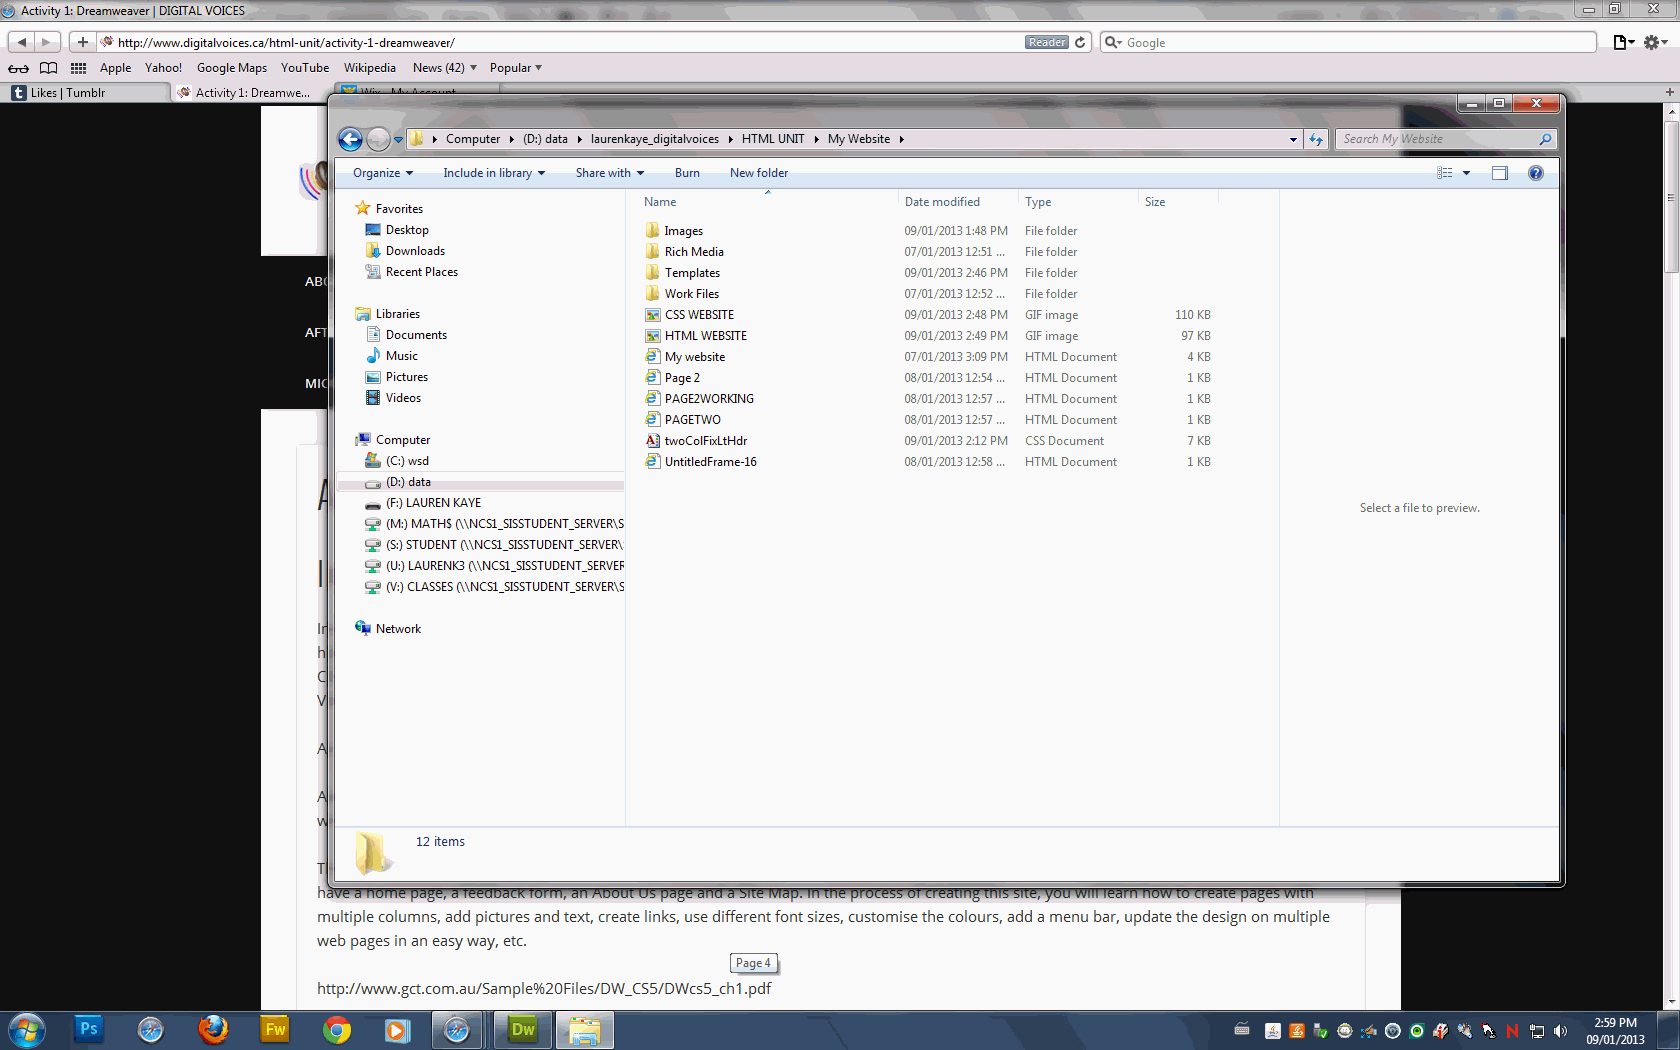Click the Explorer forward arrow button
Screen dimensions: 1680x1050
378,139
